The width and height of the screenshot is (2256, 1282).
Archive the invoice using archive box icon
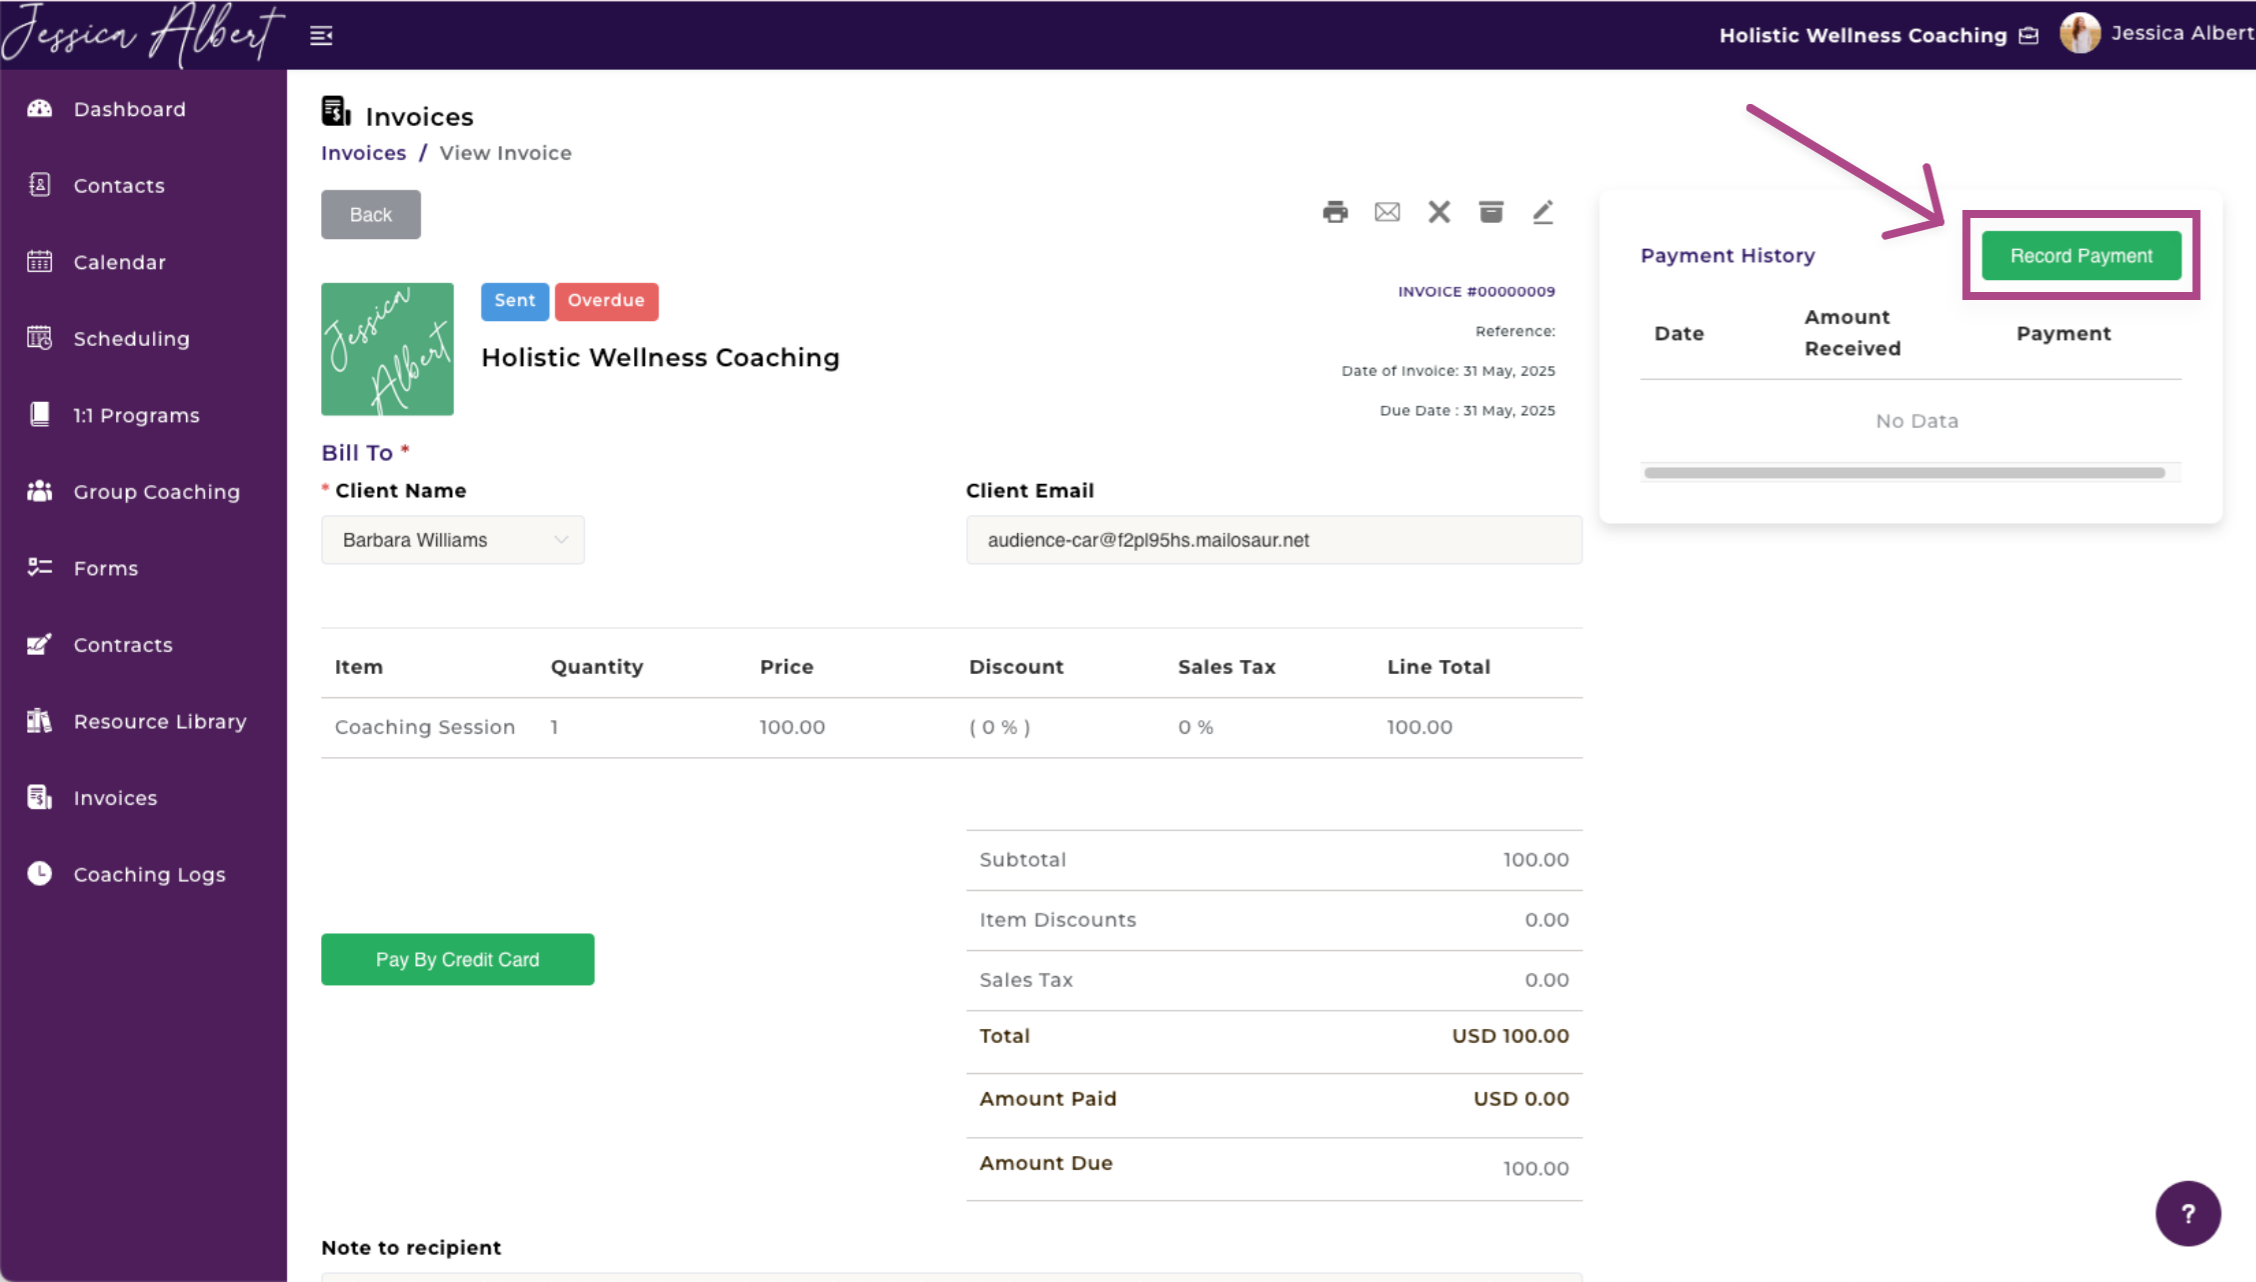(x=1491, y=212)
